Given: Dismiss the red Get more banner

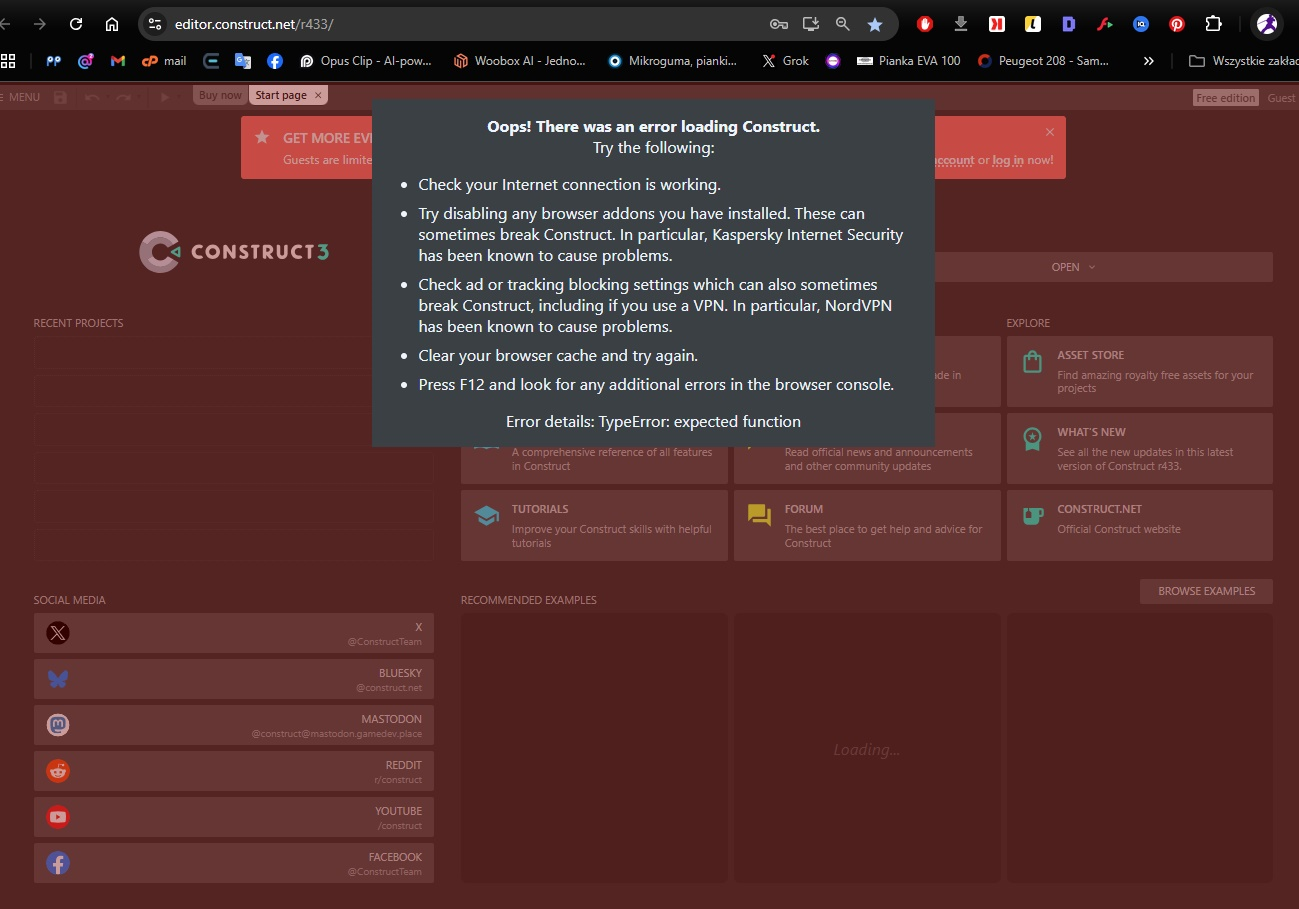Looking at the screenshot, I should pos(1049,132).
